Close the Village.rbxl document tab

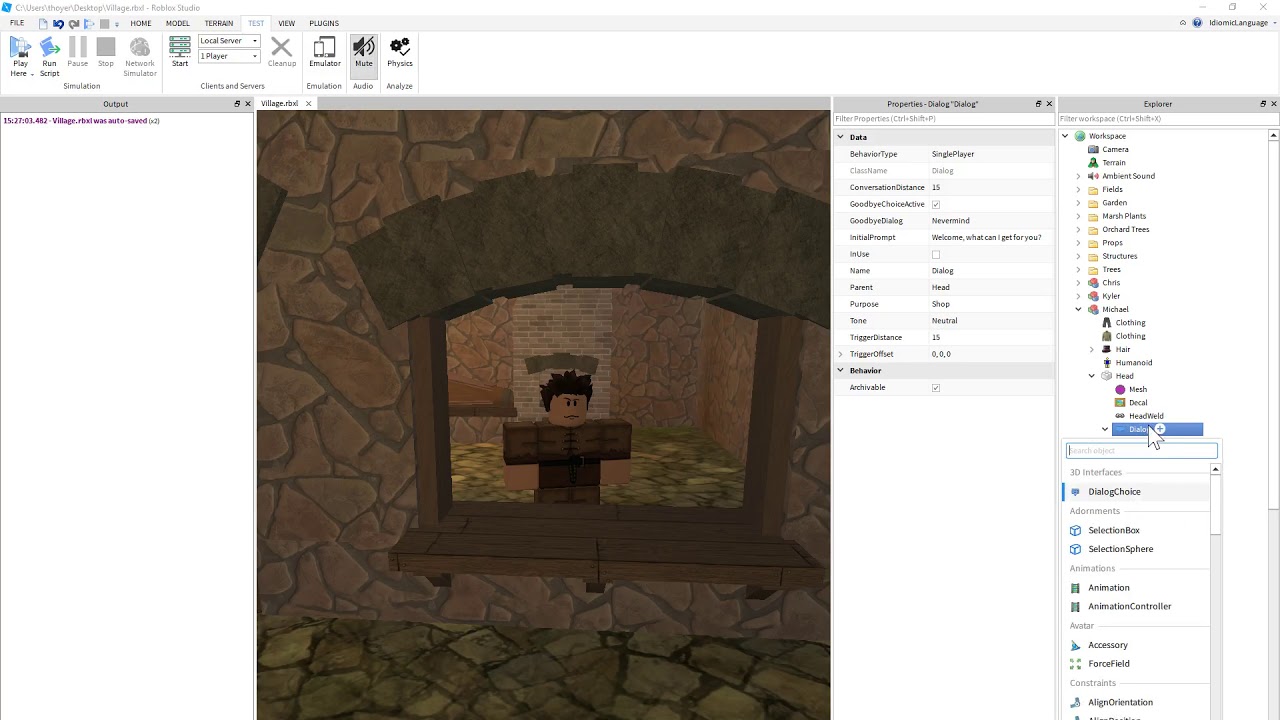(308, 104)
